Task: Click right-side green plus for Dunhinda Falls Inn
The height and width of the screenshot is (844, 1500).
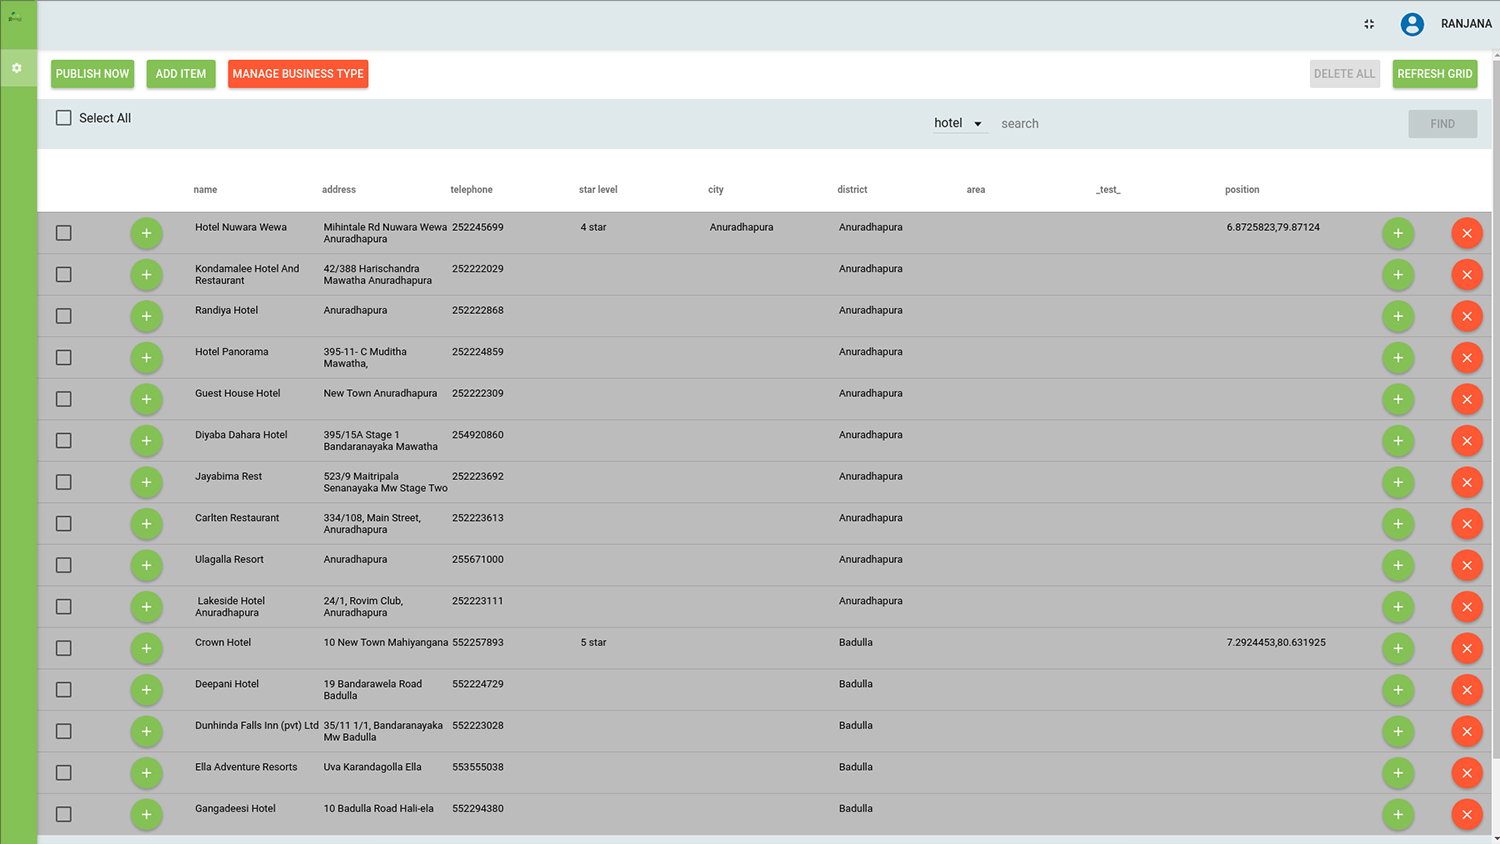Action: (x=1398, y=731)
